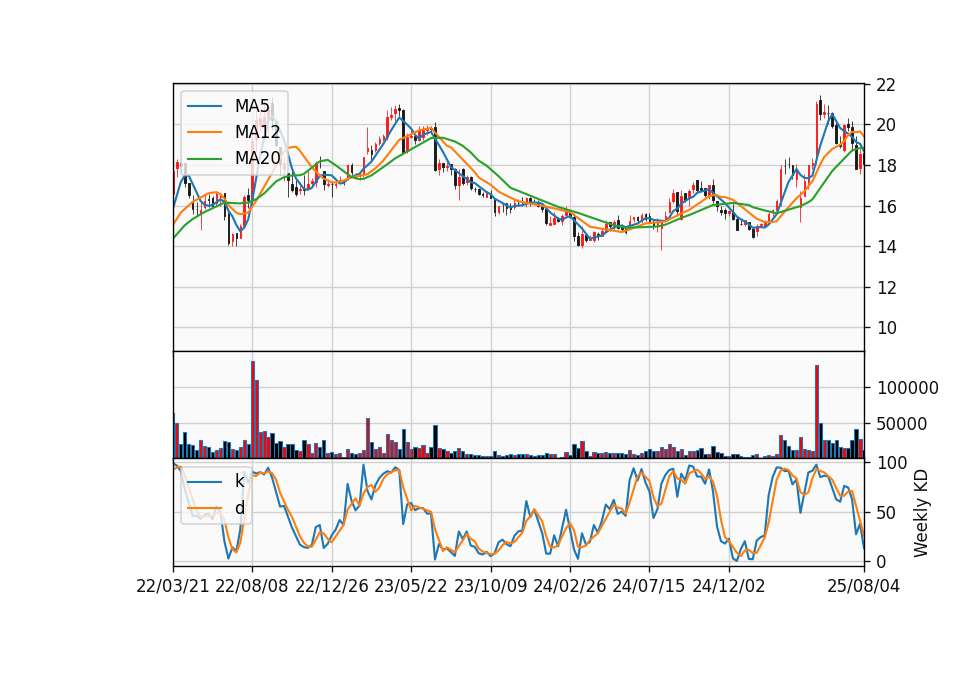
Task: Click the 22/08/08 date label
Action: tap(252, 586)
